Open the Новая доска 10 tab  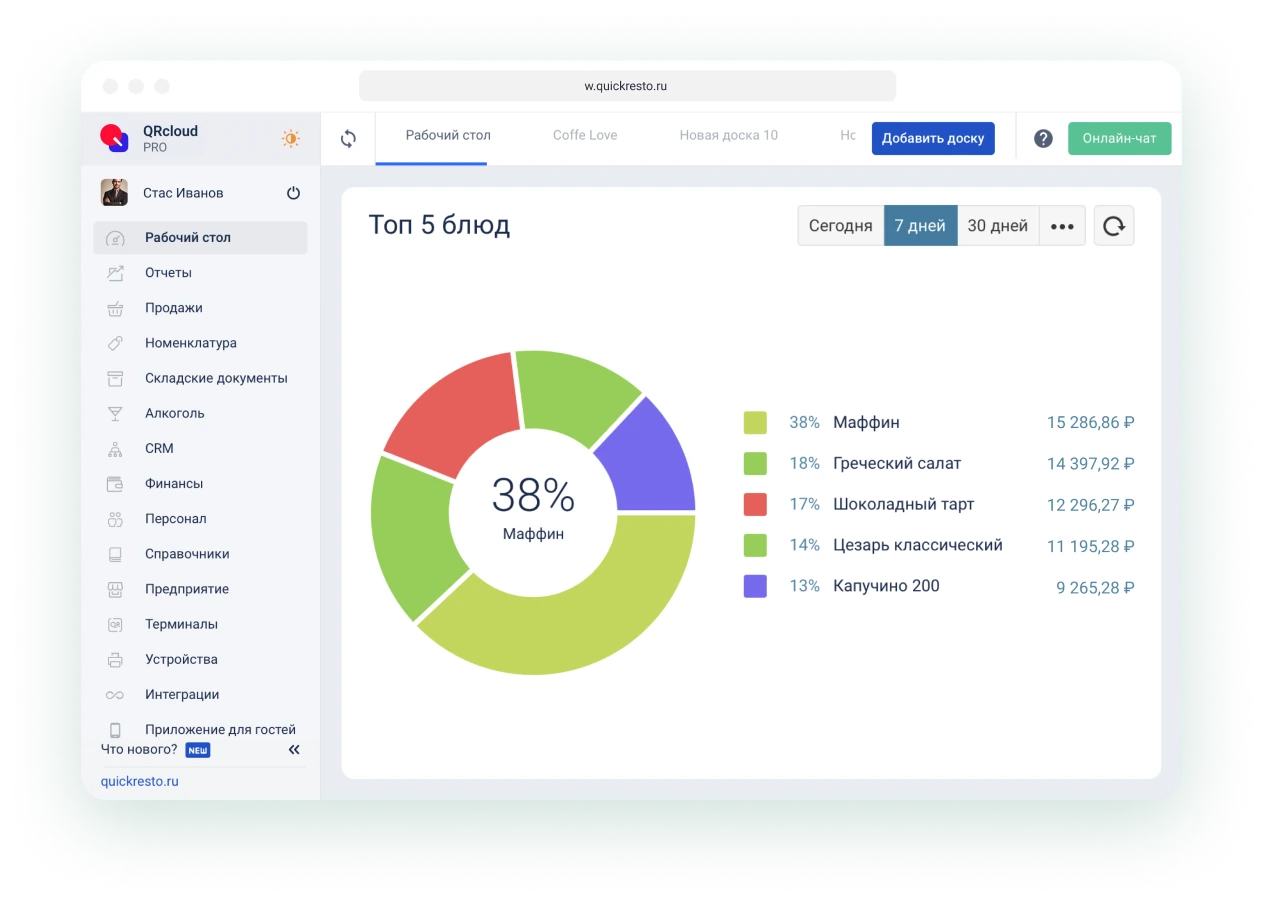pyautogui.click(x=728, y=135)
